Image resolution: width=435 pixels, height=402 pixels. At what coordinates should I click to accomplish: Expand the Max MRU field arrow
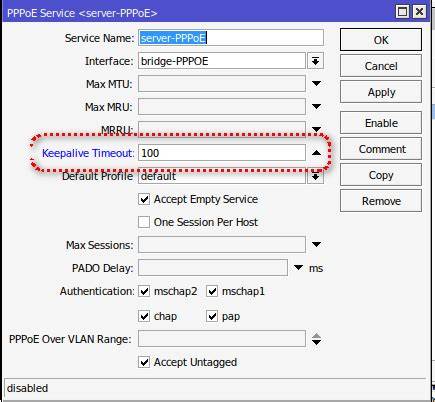[316, 106]
